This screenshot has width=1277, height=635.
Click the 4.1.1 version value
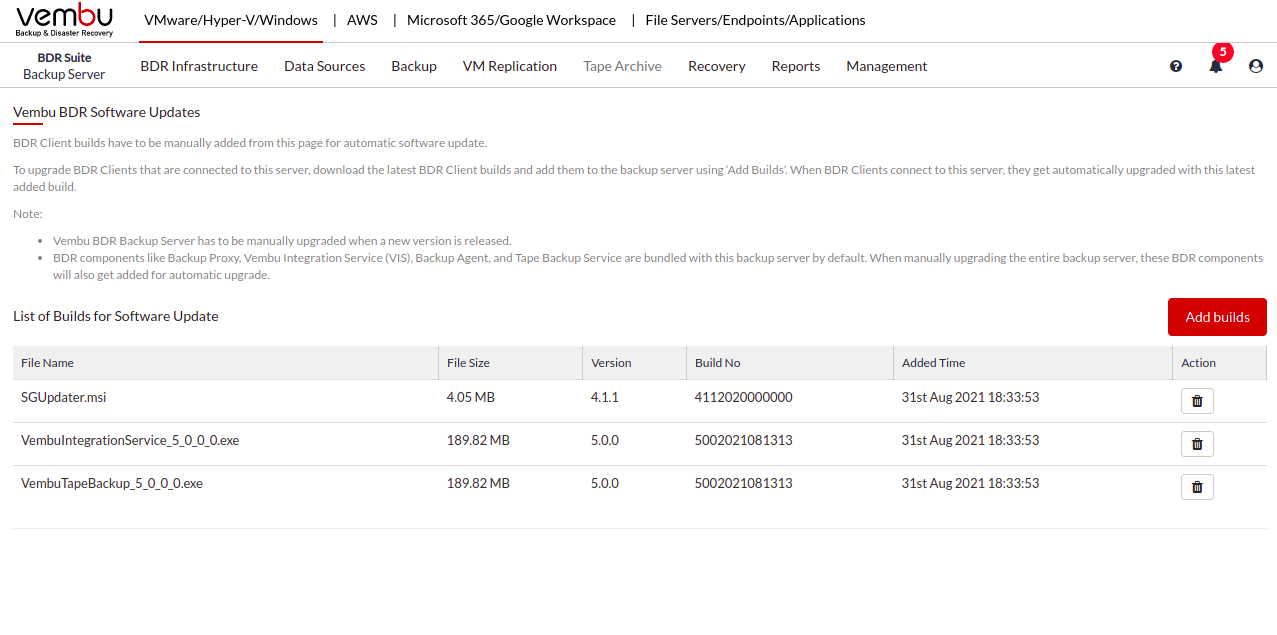click(605, 397)
